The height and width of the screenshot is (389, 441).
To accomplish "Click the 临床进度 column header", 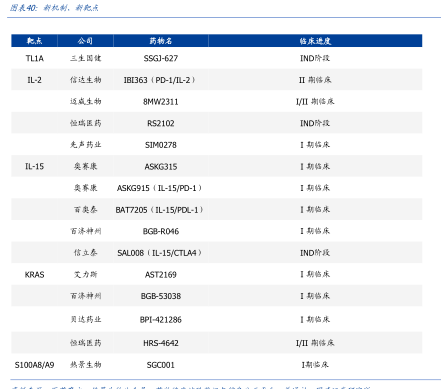I will [x=315, y=41].
